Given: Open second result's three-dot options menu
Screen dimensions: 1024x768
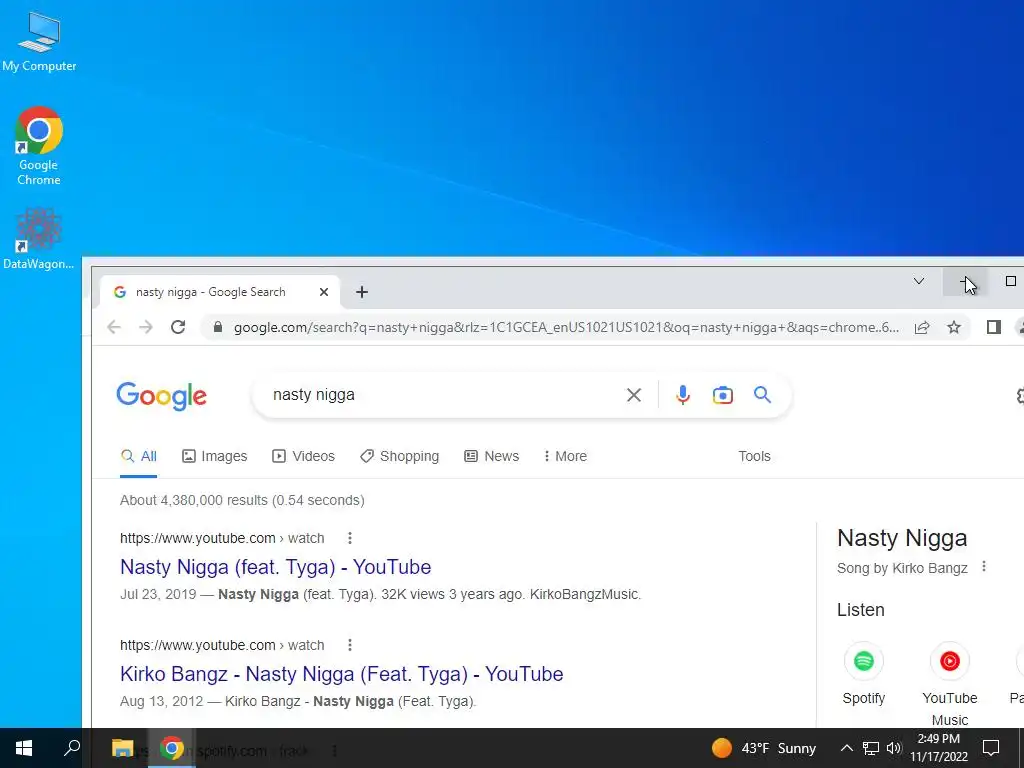Looking at the screenshot, I should (350, 645).
